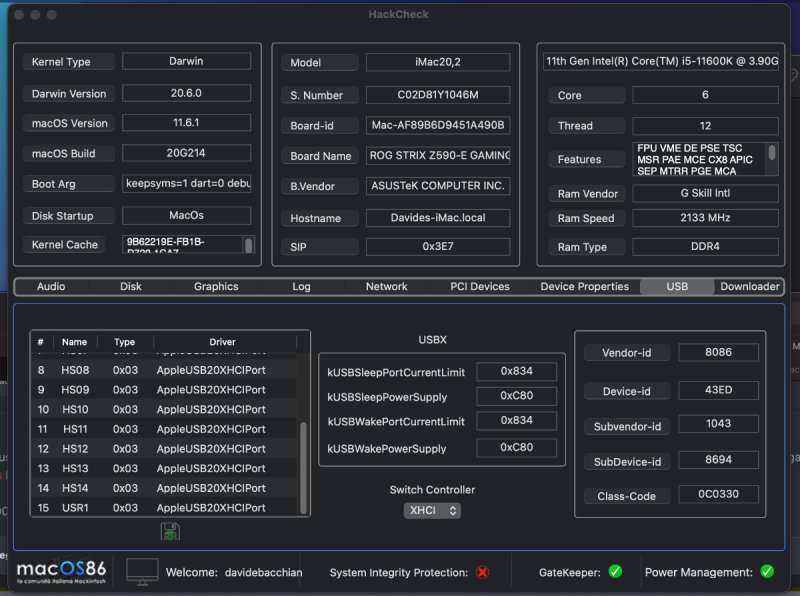Select the HS11 port row
Screen dimensions: 800x596
click(164, 429)
